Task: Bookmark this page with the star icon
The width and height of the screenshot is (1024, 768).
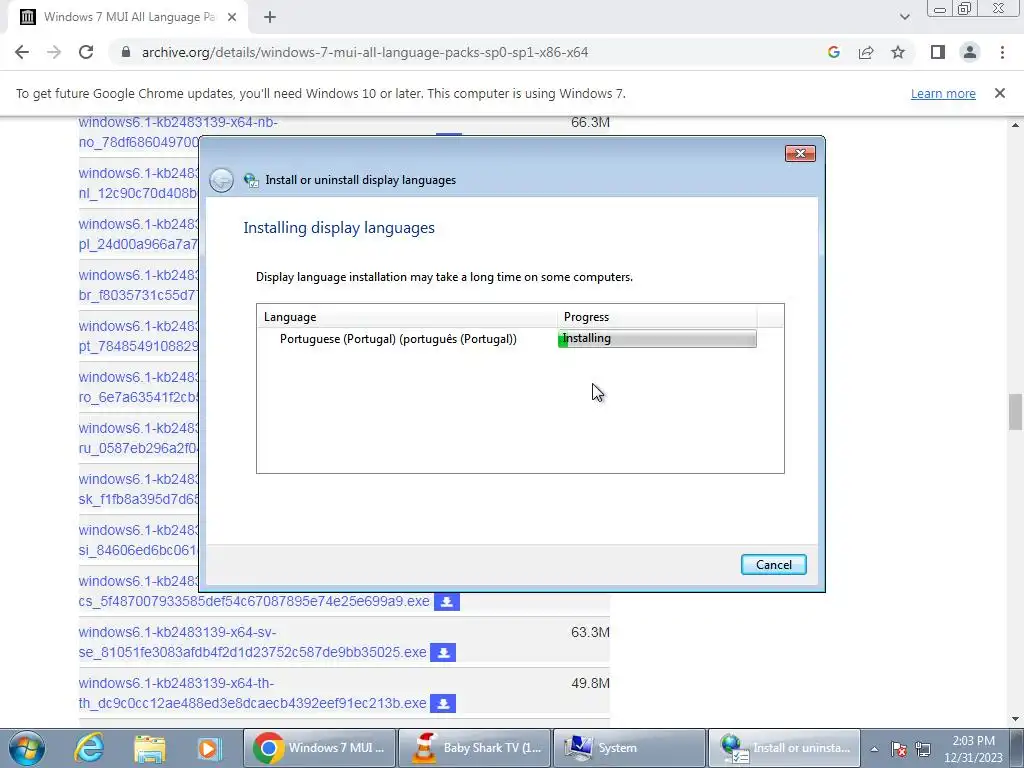Action: tap(898, 52)
